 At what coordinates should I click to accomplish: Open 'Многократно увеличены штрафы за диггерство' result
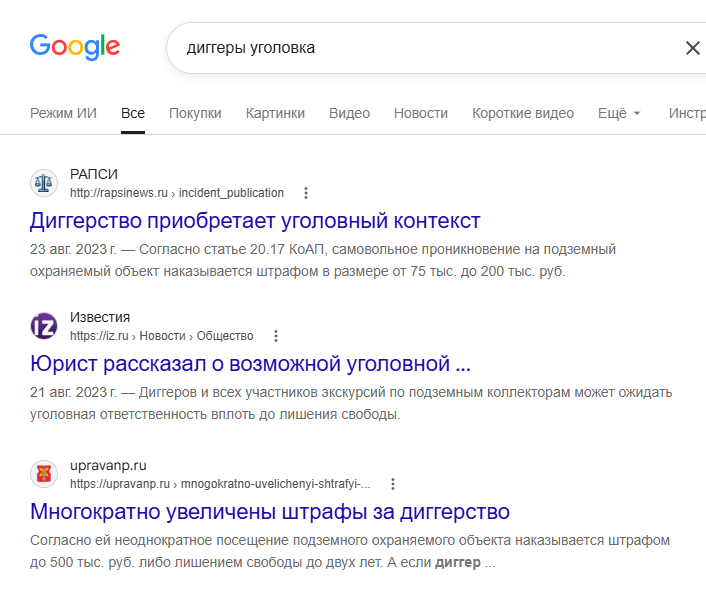pos(270,512)
